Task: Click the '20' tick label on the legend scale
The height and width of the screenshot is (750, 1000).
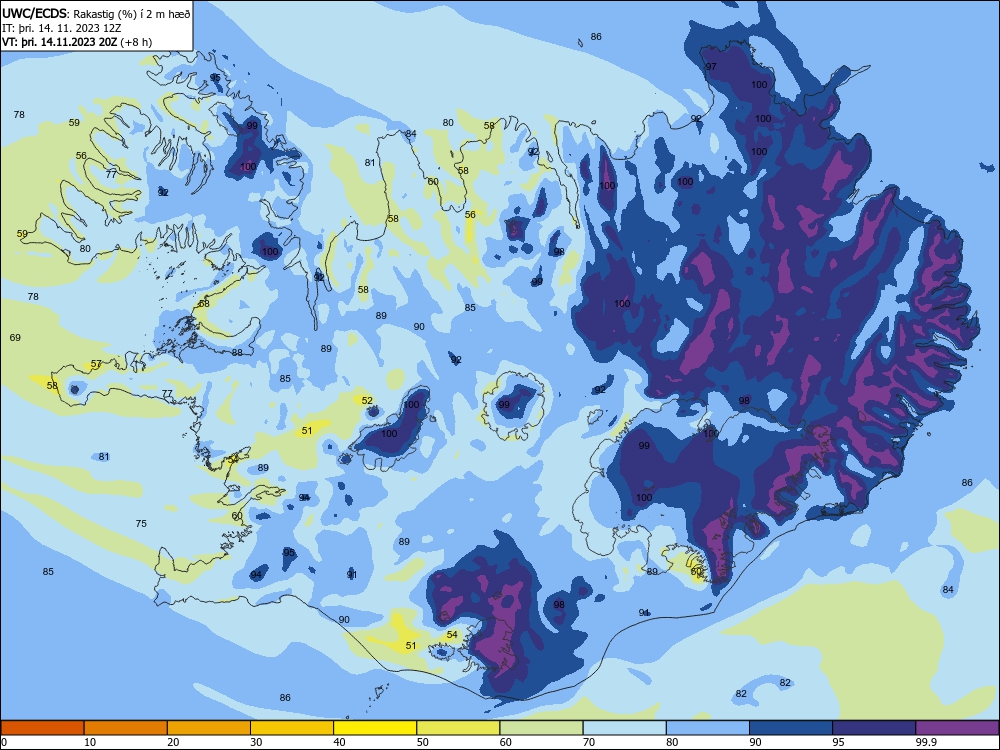Action: [x=173, y=742]
